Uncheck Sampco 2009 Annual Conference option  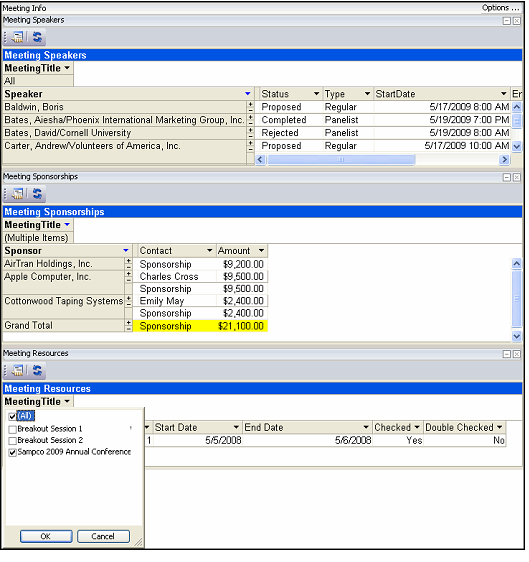pyautogui.click(x=12, y=452)
